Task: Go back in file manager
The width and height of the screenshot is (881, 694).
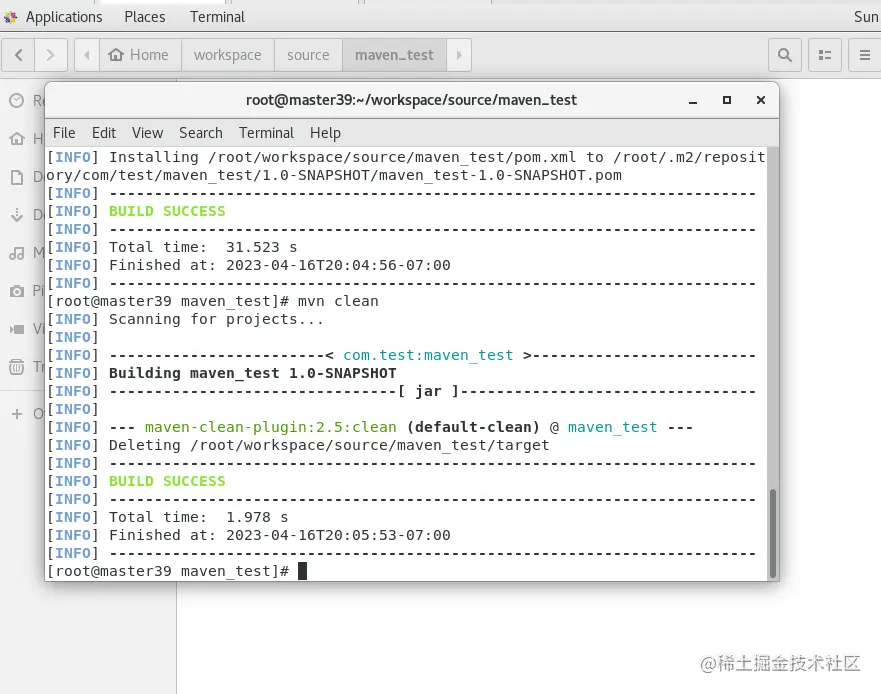Action: (x=19, y=55)
